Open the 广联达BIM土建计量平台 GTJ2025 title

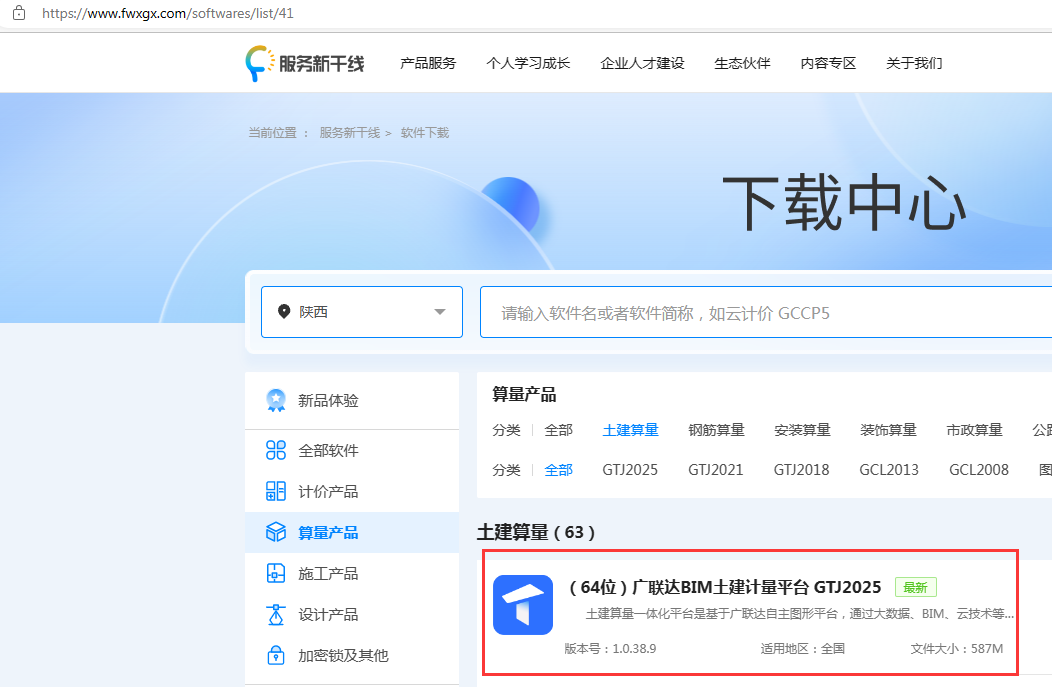pyautogui.click(x=725, y=587)
